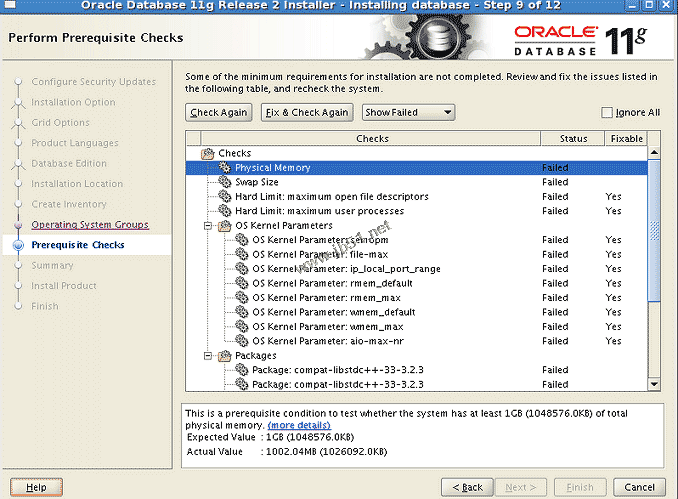This screenshot has height=499, width=678.
Task: Click the gear icon beside Physical Memory
Action: click(224, 167)
